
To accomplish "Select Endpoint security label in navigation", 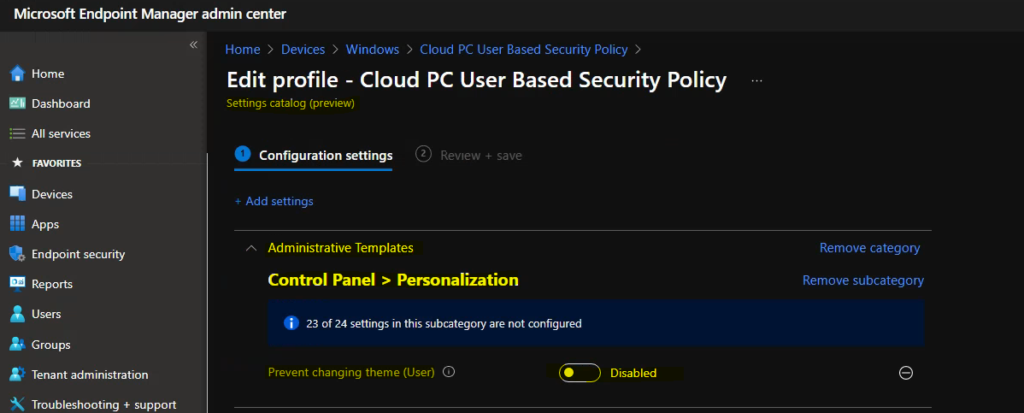I will 78,254.
